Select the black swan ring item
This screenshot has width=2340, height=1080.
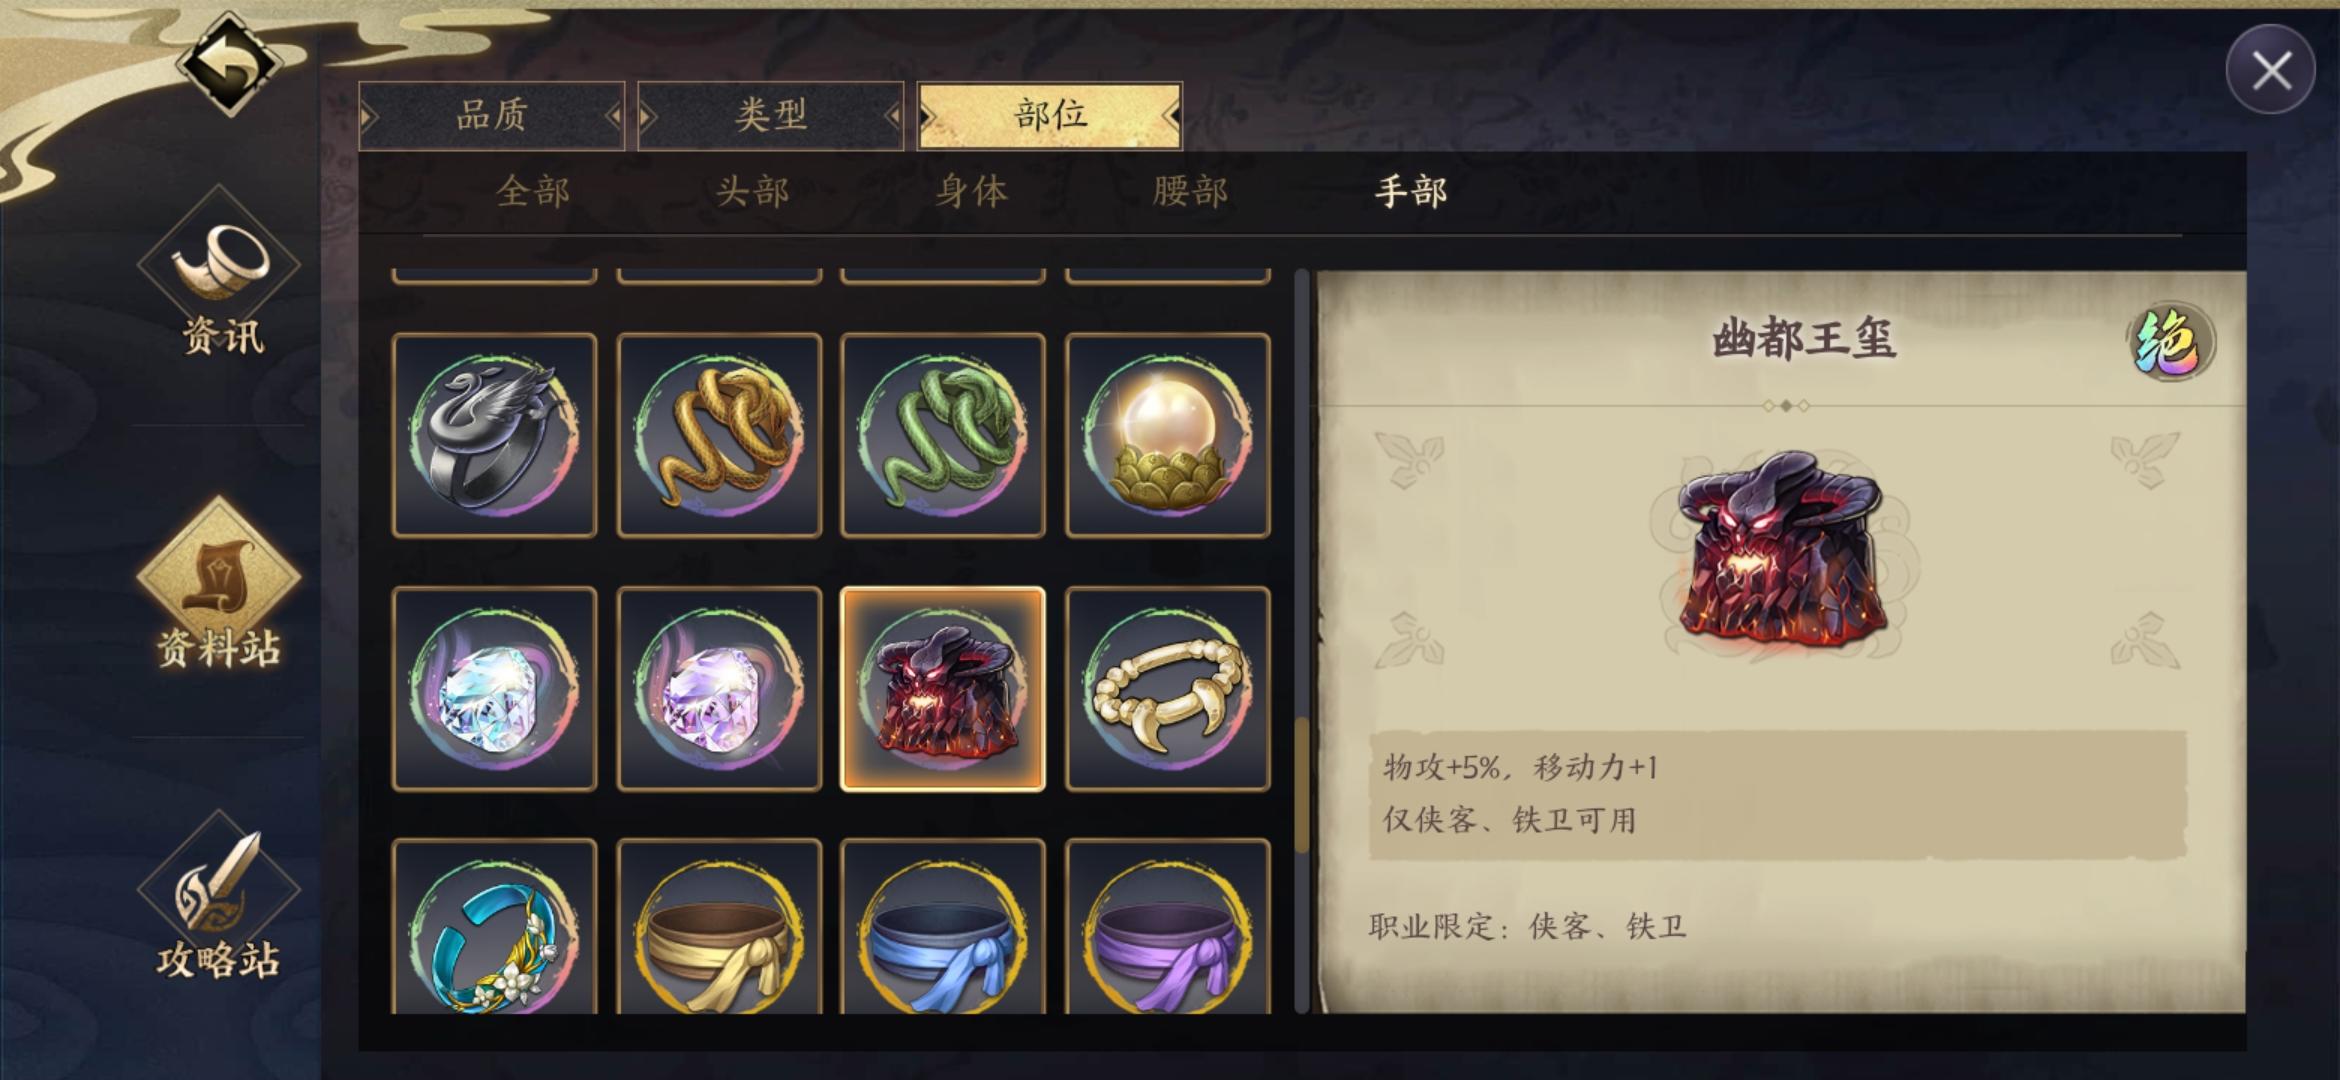495,435
